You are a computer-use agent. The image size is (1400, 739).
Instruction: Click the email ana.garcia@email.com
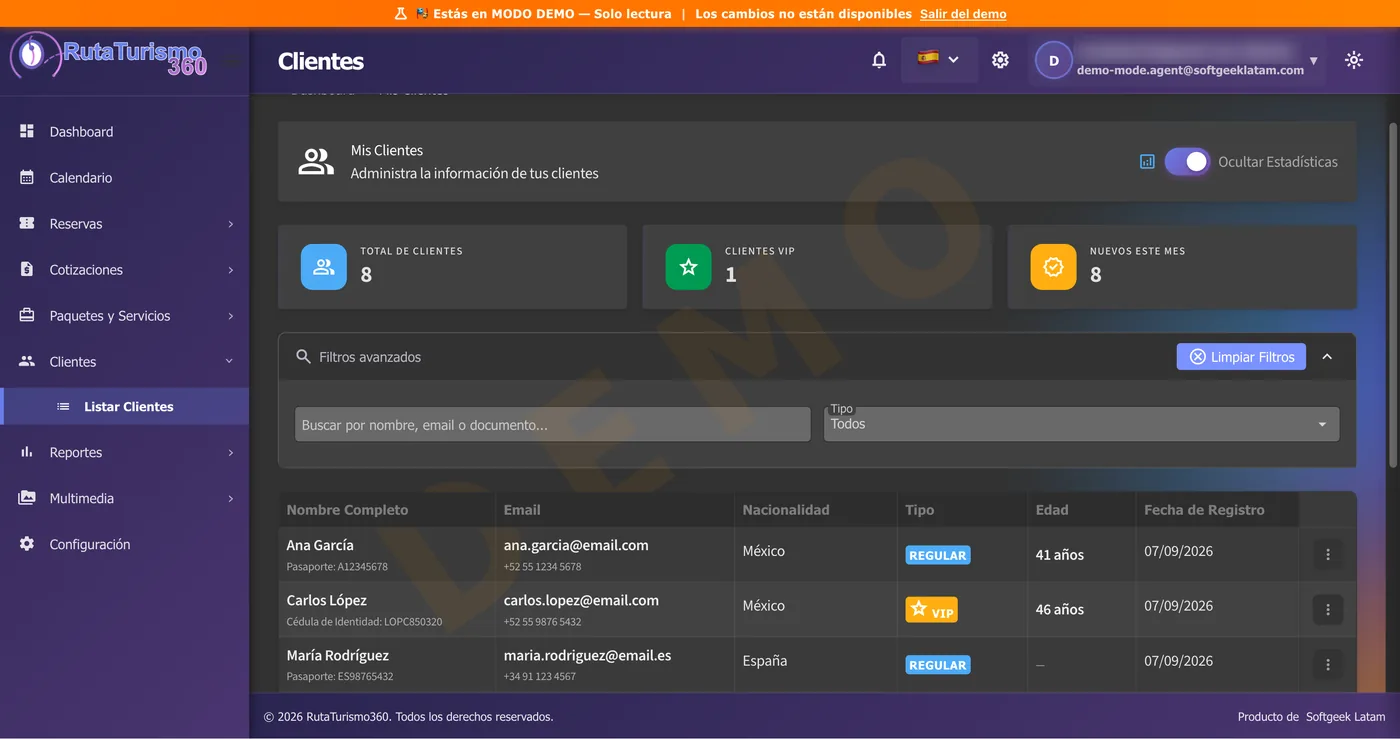(576, 545)
